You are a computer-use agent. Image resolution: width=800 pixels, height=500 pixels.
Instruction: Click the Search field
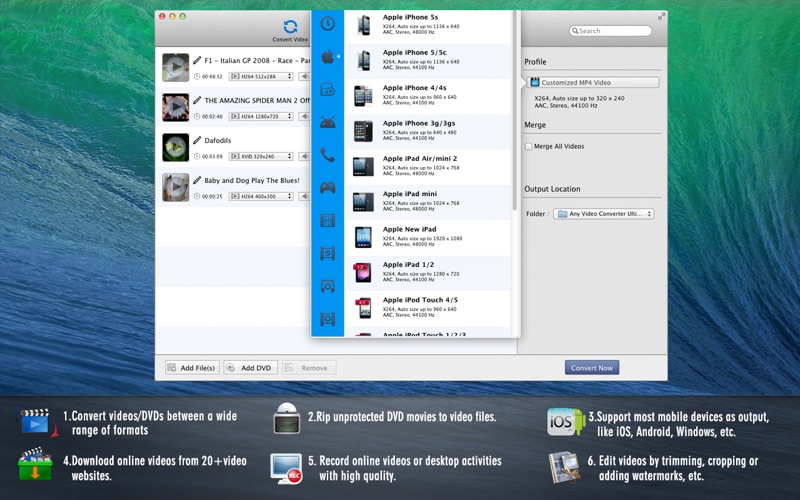point(610,31)
